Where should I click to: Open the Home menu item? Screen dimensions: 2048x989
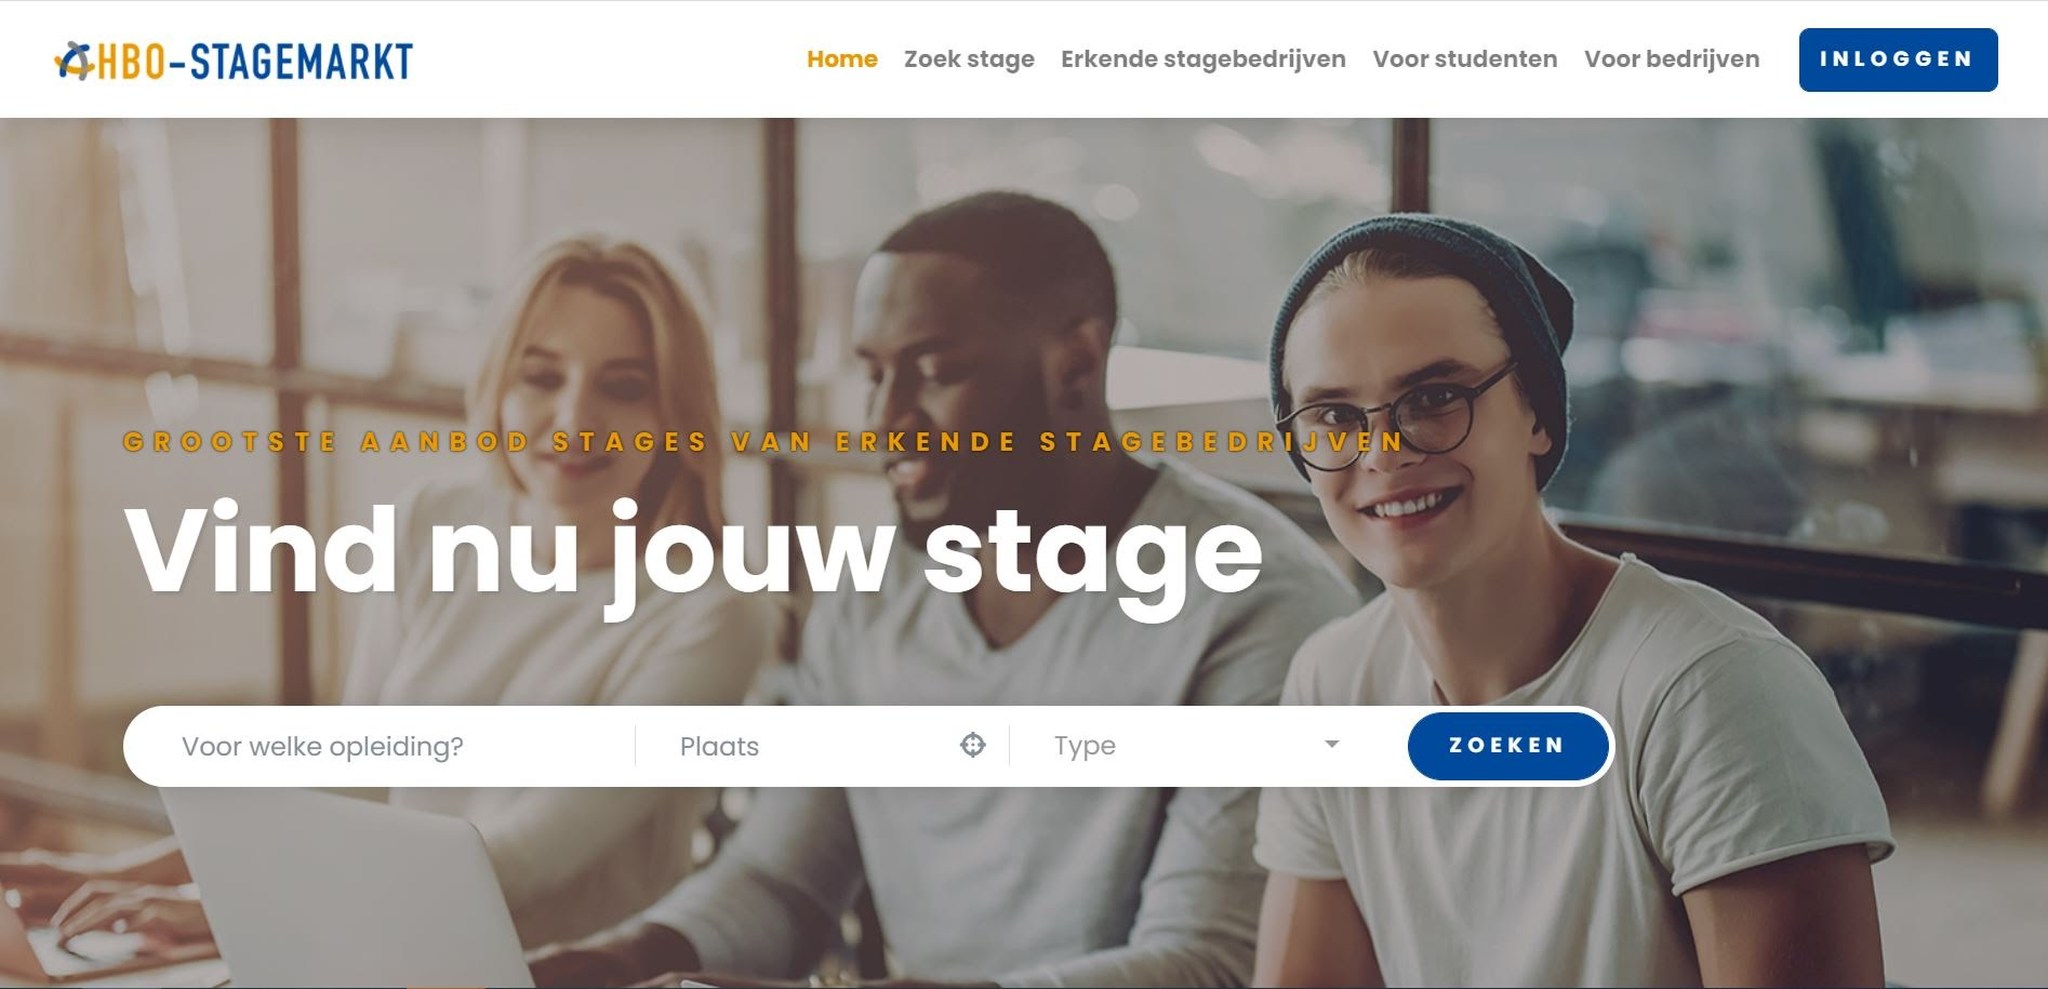842,59
